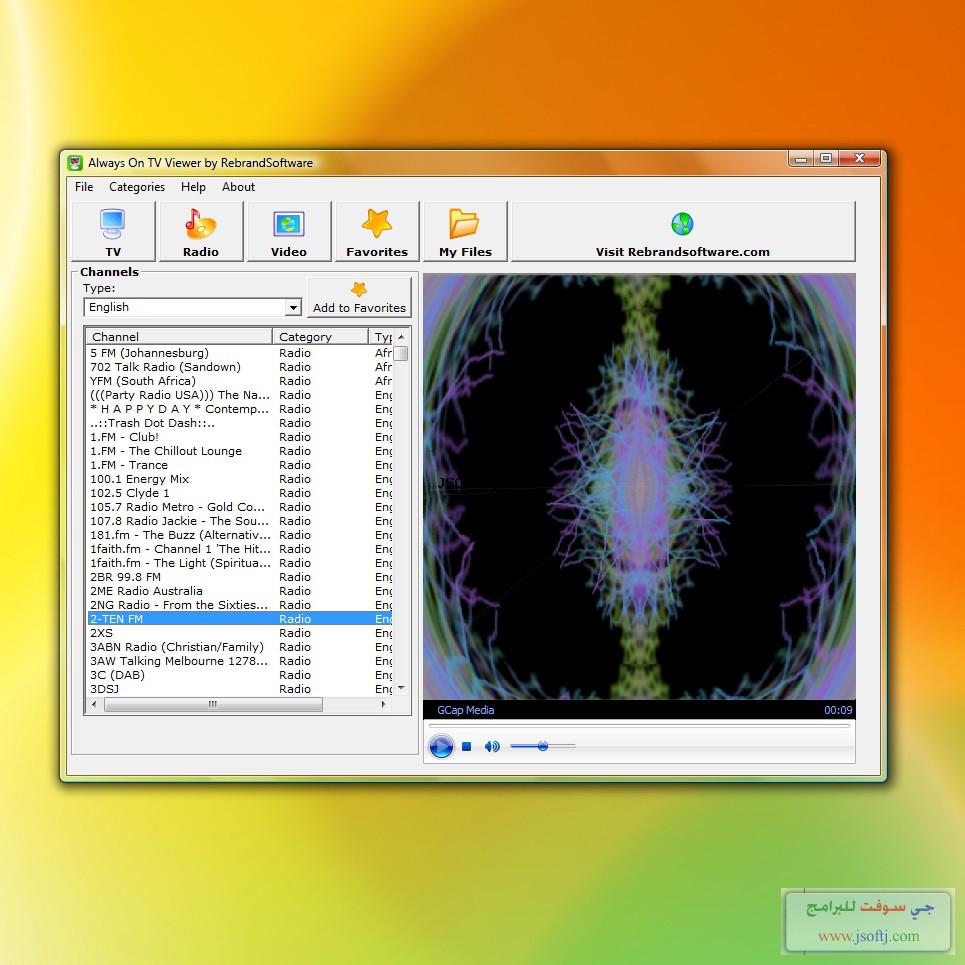Select the channel 3ABN Radio (Christian/Family)
965x965 pixels.
coord(239,647)
